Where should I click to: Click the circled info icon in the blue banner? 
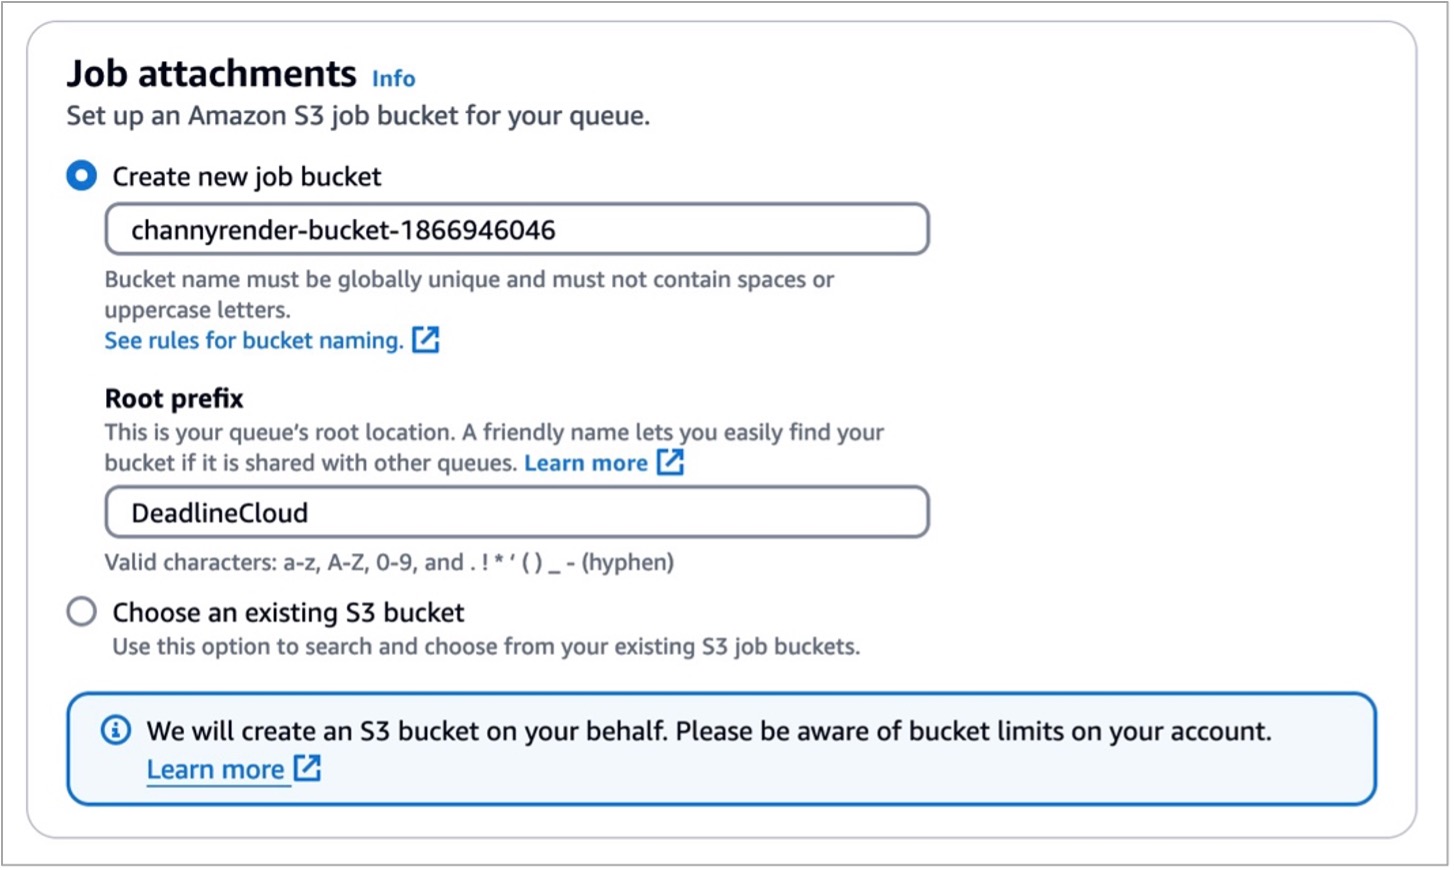point(116,730)
